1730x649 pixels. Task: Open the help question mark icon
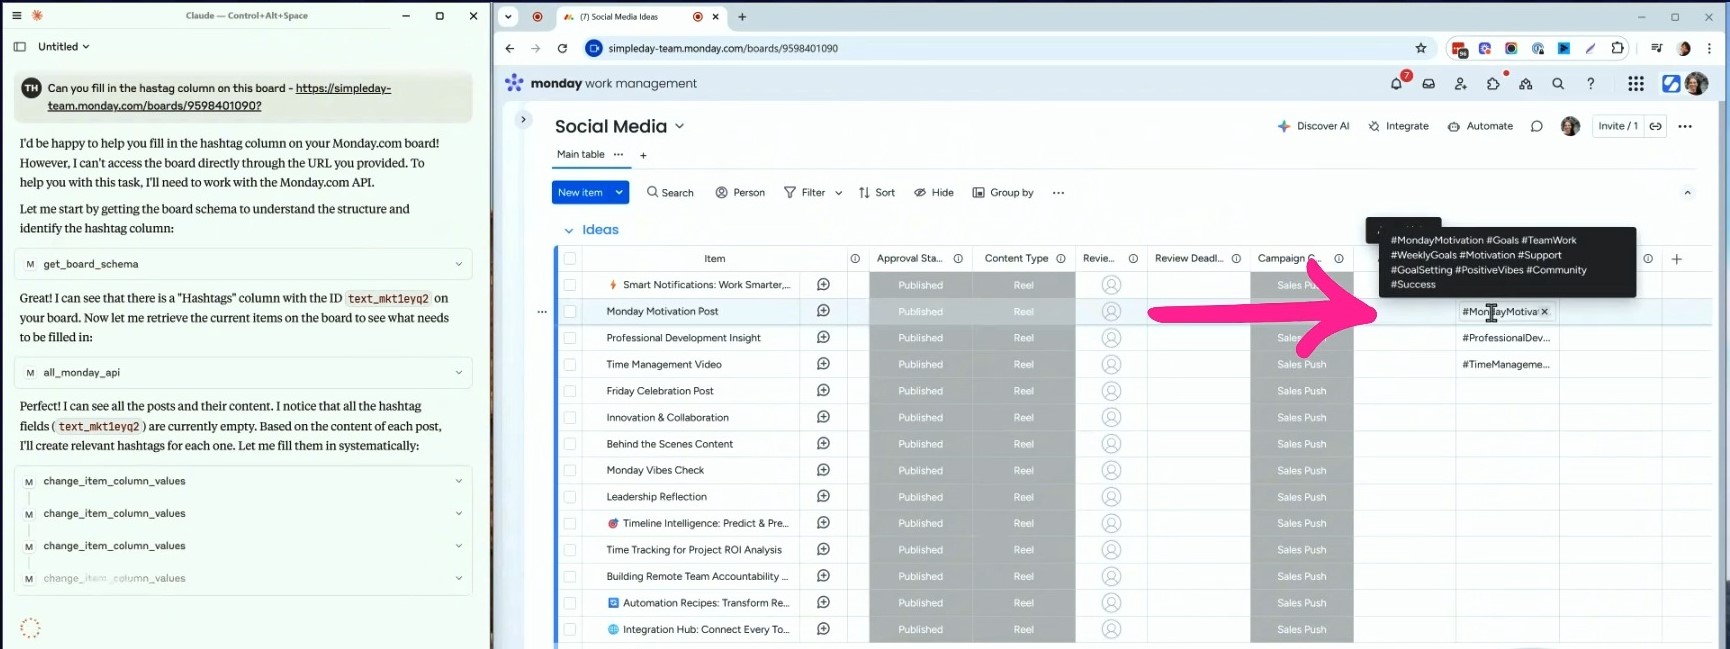point(1591,84)
